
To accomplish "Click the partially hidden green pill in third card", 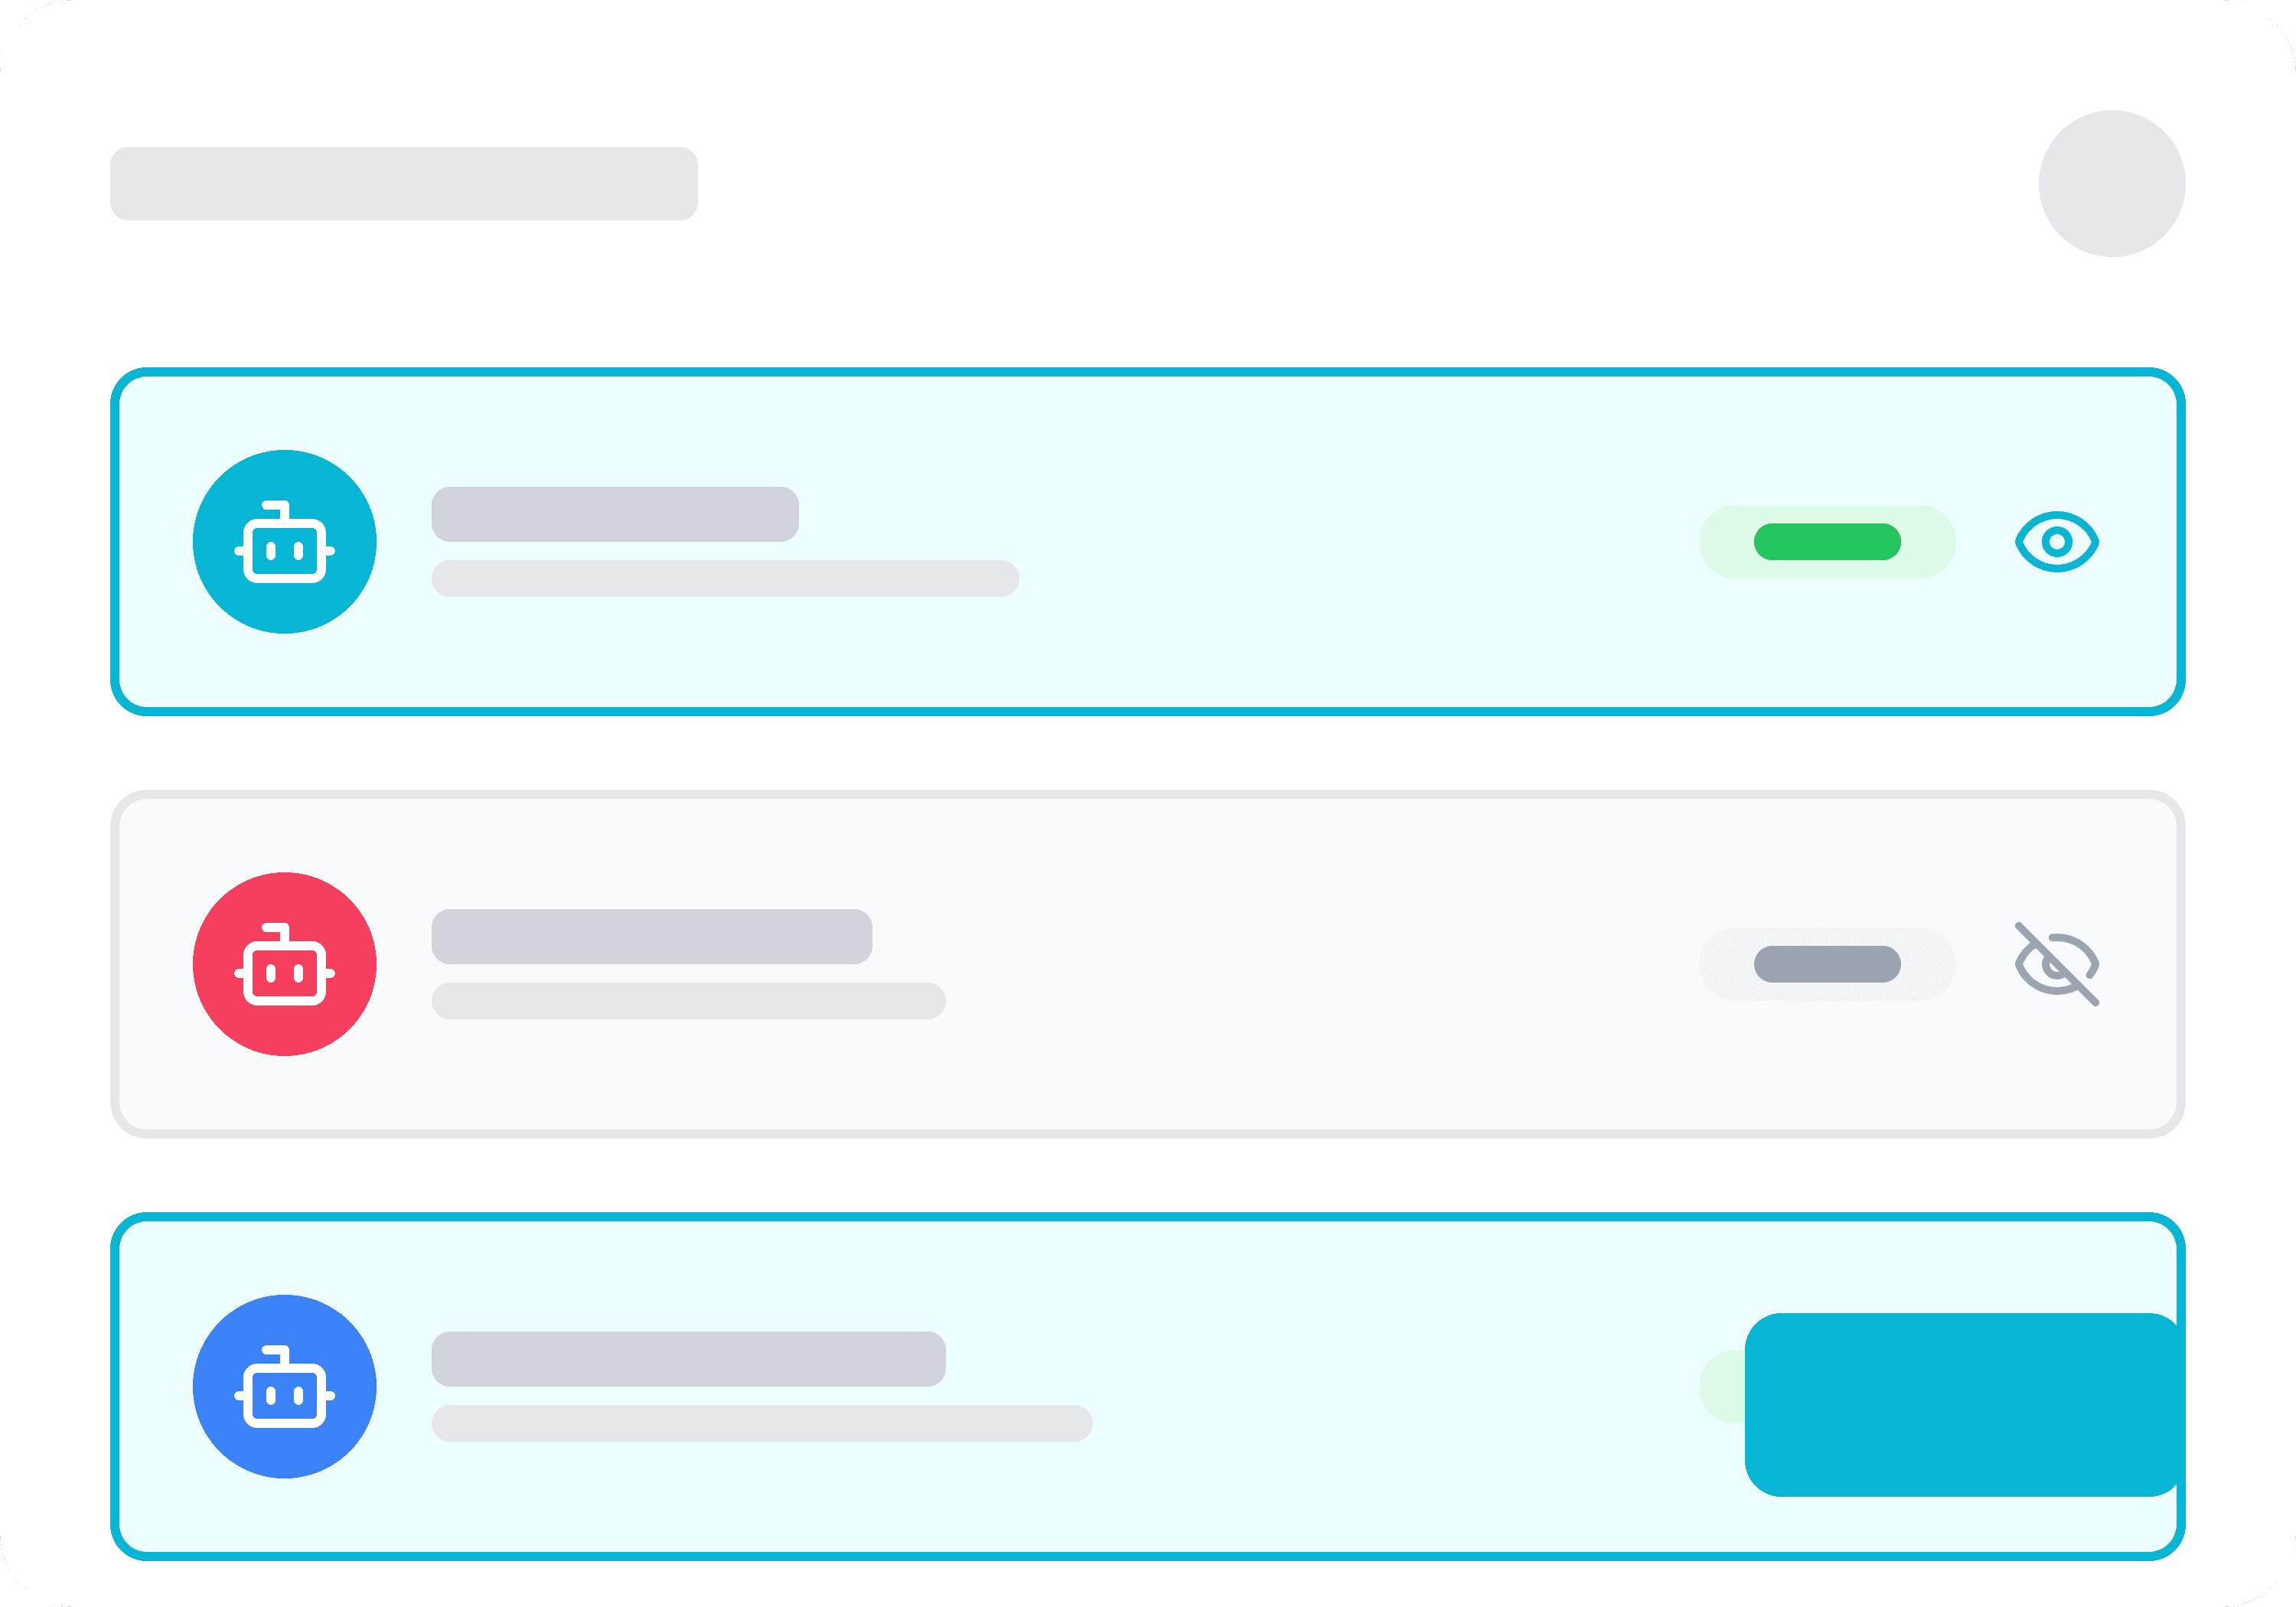I will 1722,1386.
